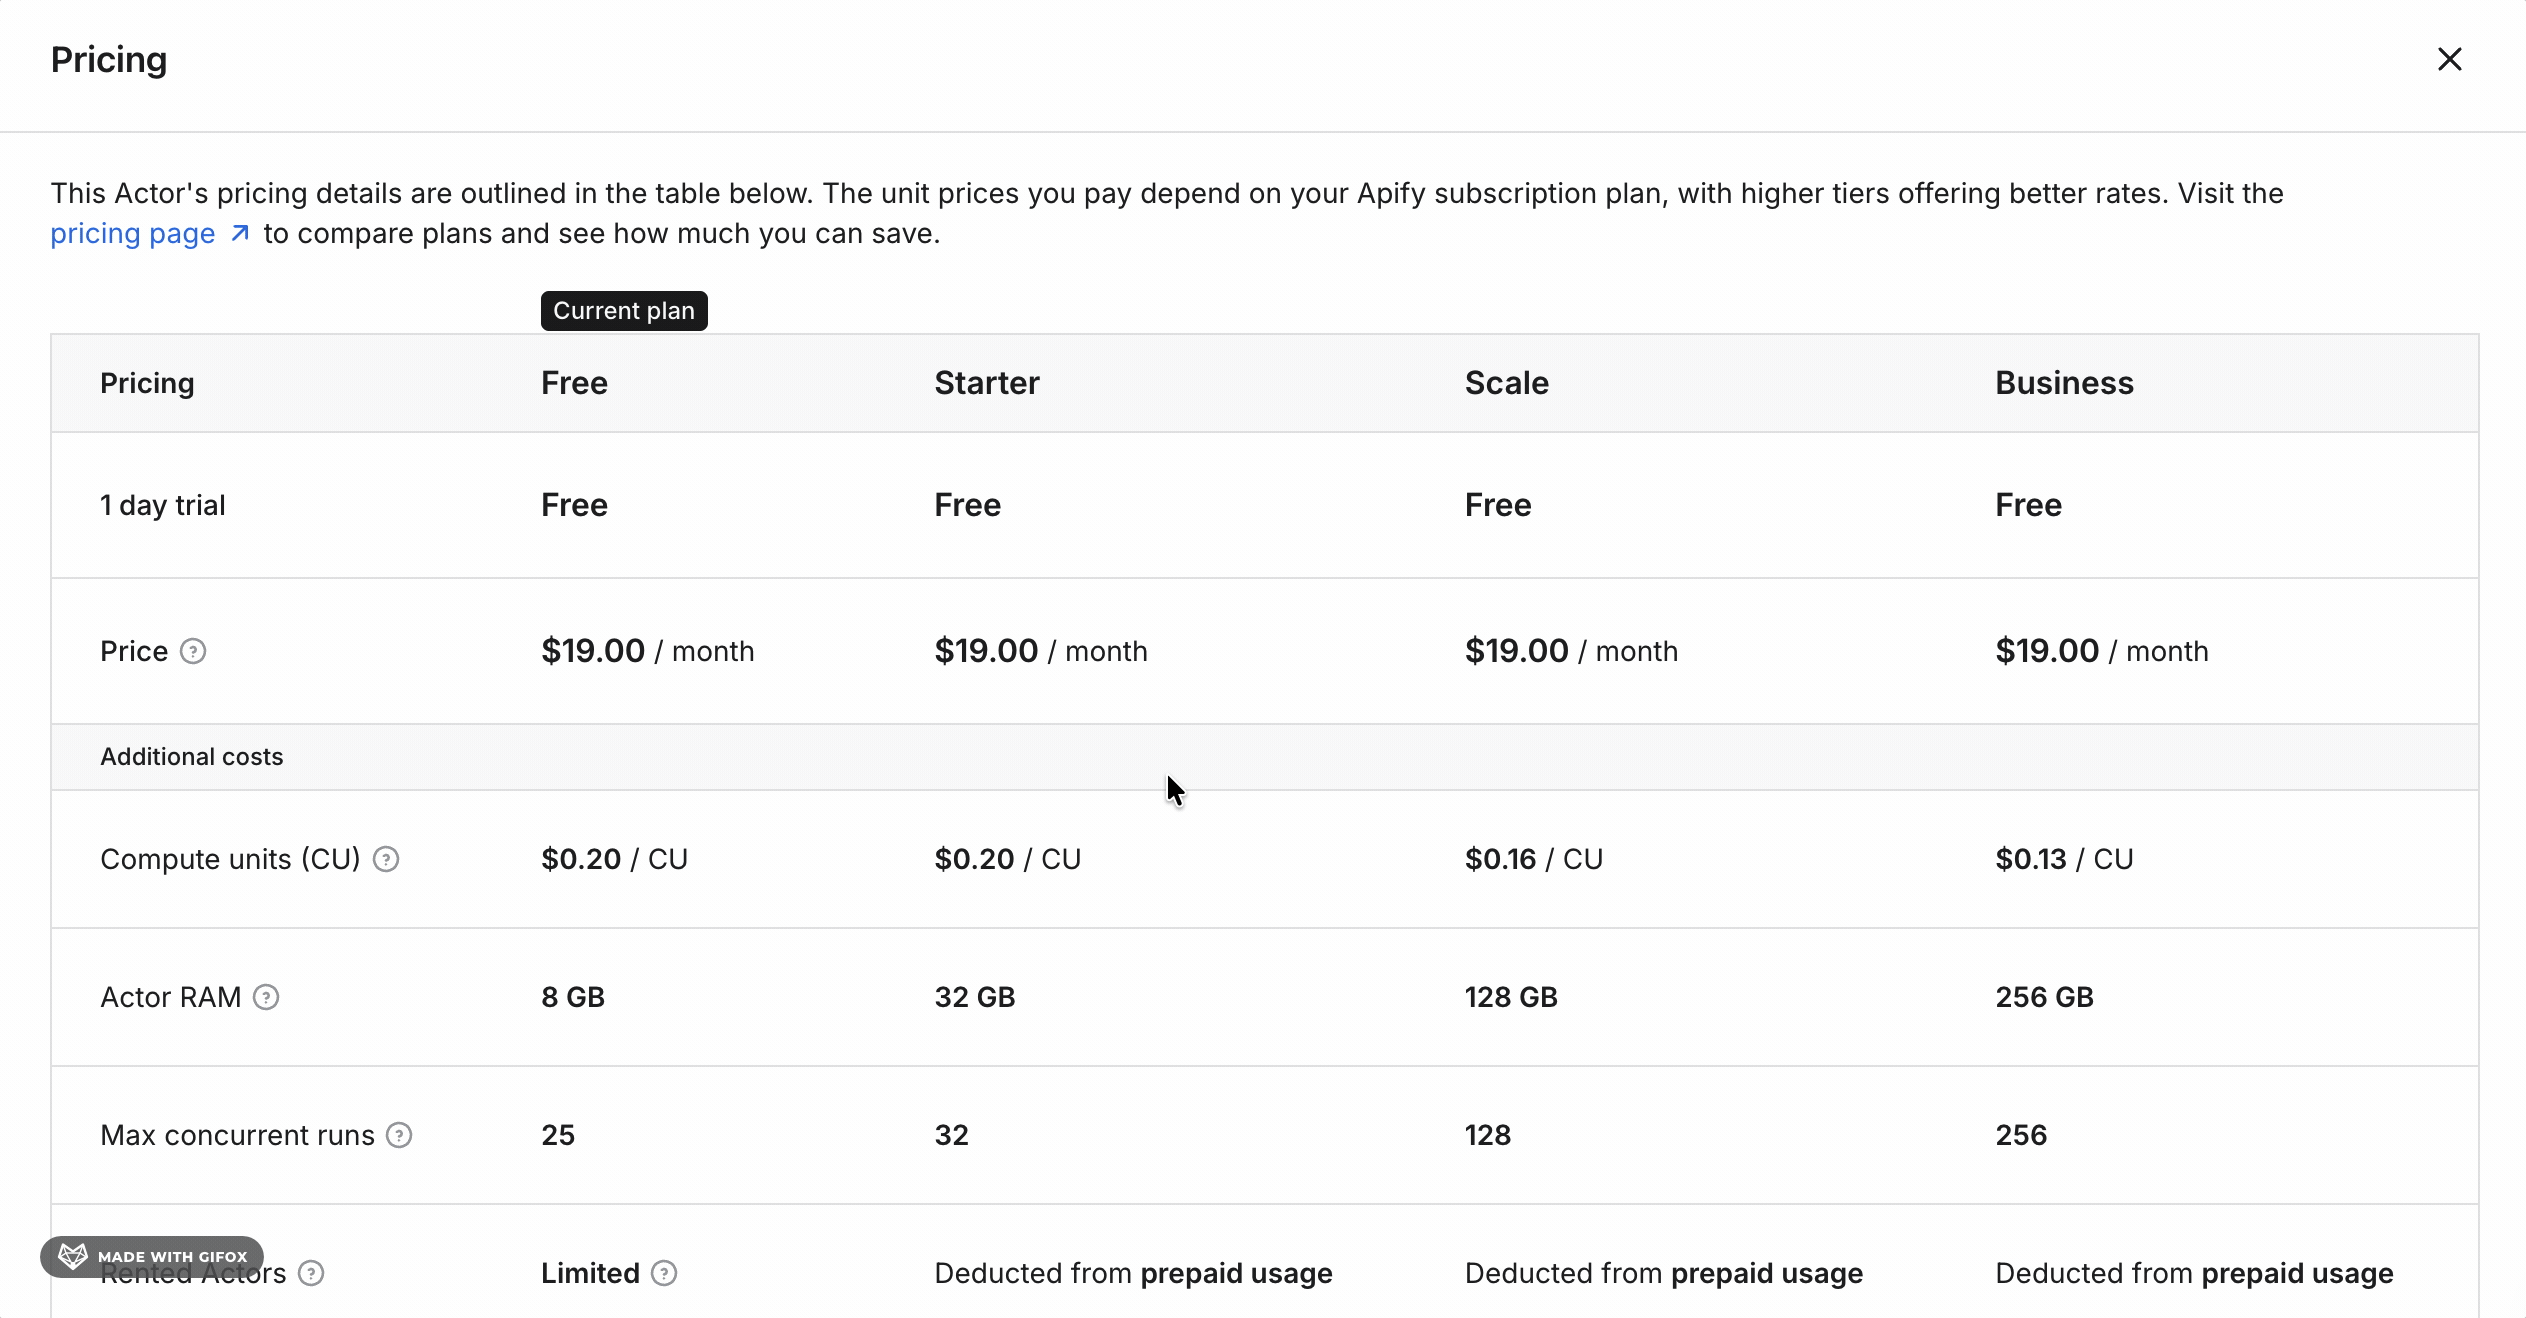2526x1318 pixels.
Task: Click the Actor RAM info icon
Action: 266,997
